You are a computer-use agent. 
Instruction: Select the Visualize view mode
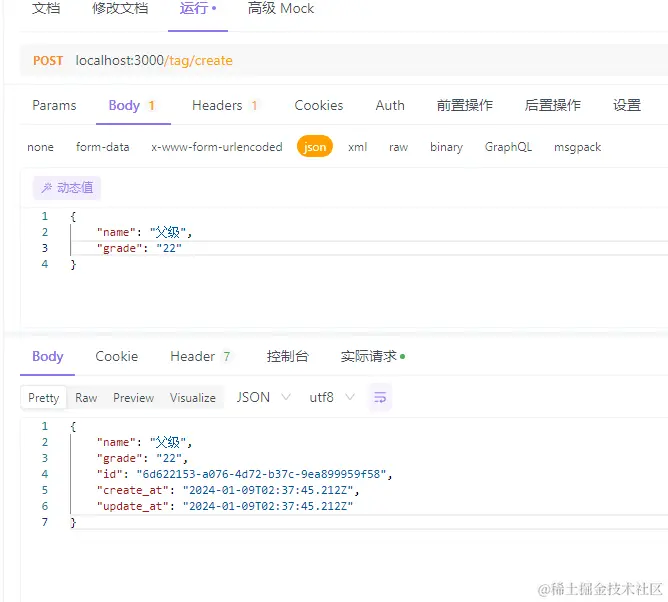coord(193,397)
